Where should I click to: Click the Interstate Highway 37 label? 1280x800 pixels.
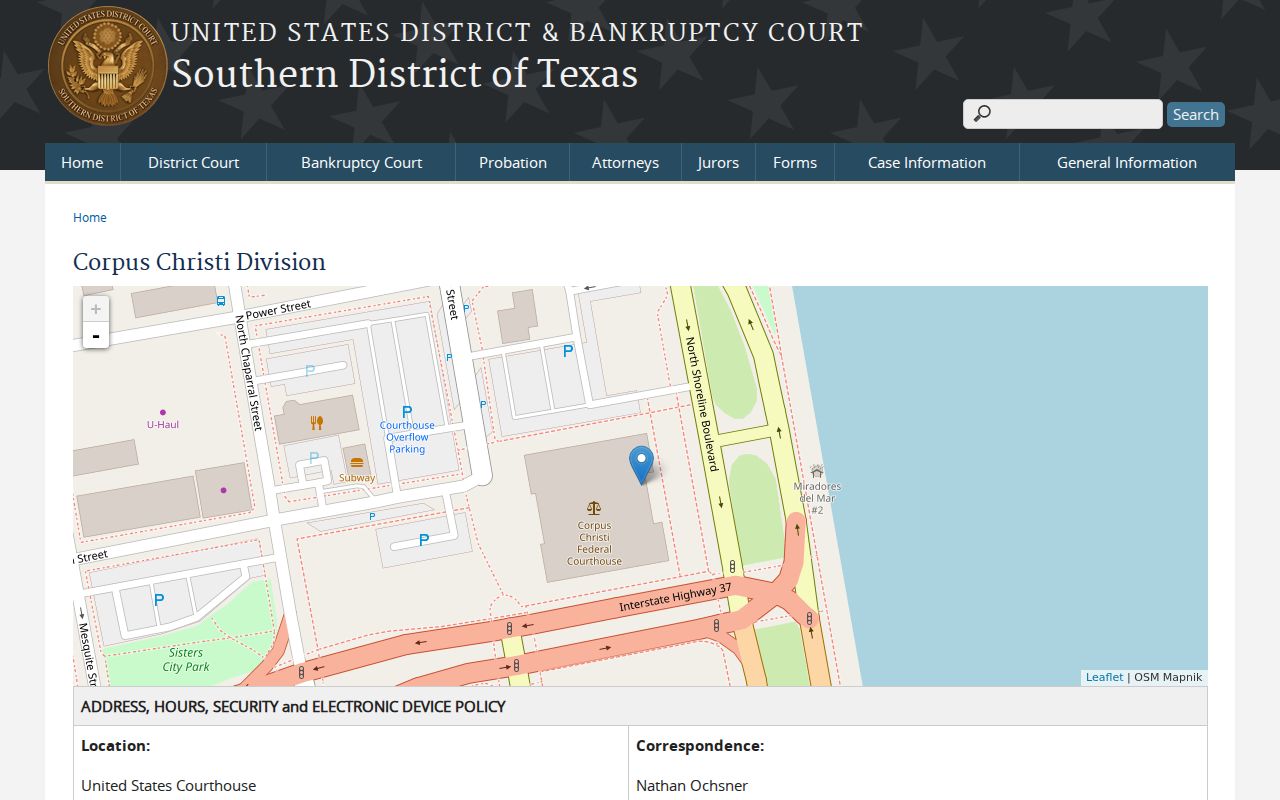coord(676,597)
